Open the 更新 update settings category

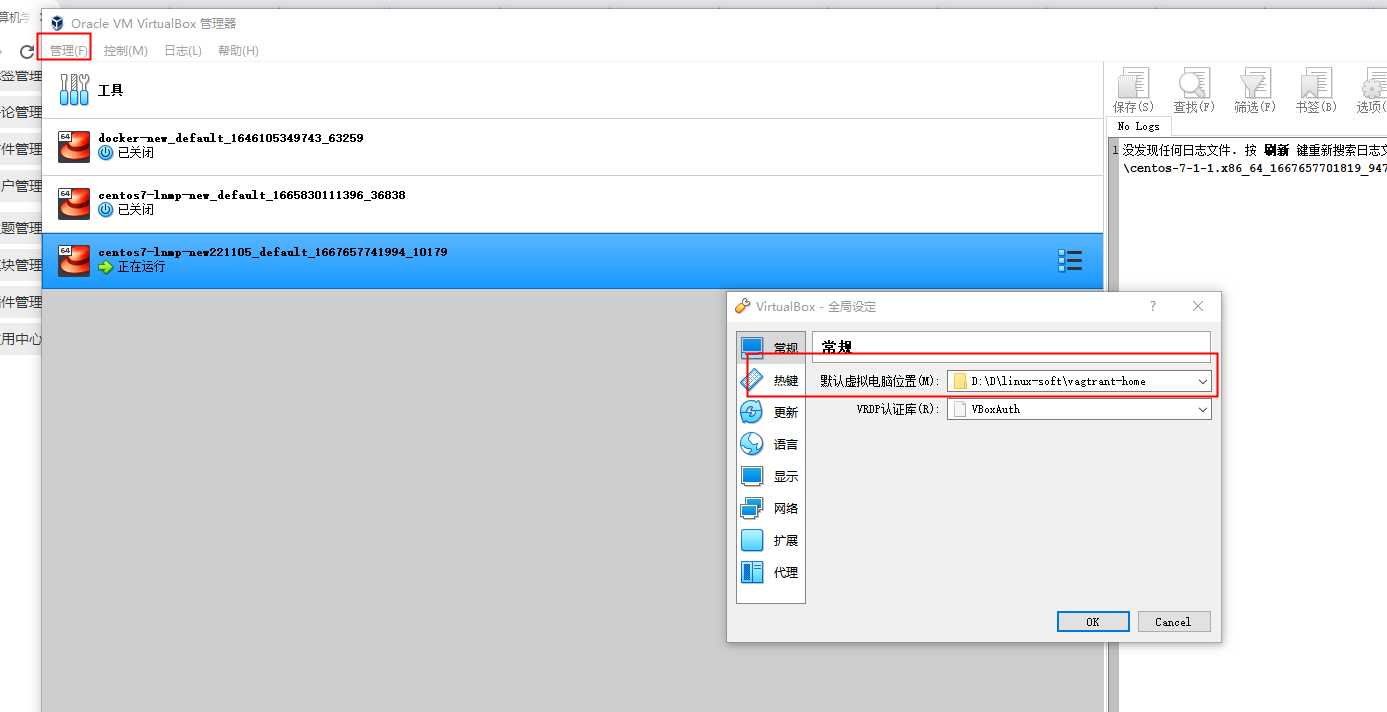click(x=770, y=412)
